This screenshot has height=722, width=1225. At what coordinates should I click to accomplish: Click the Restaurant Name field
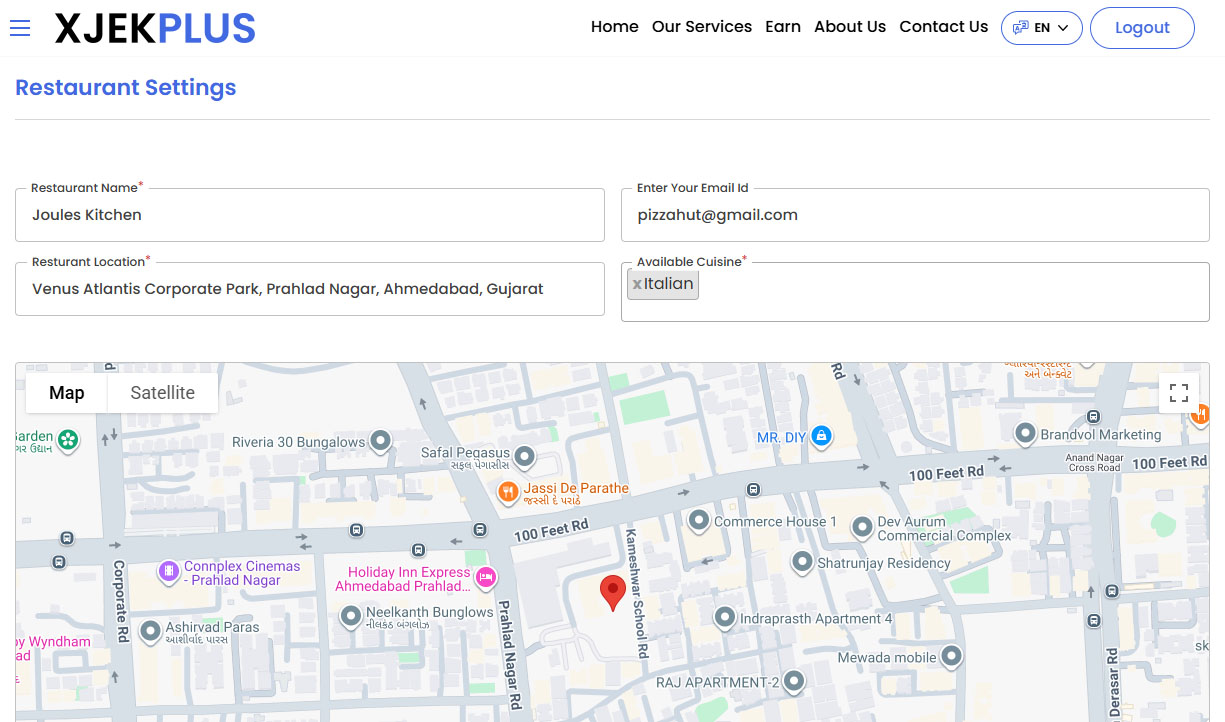click(310, 215)
